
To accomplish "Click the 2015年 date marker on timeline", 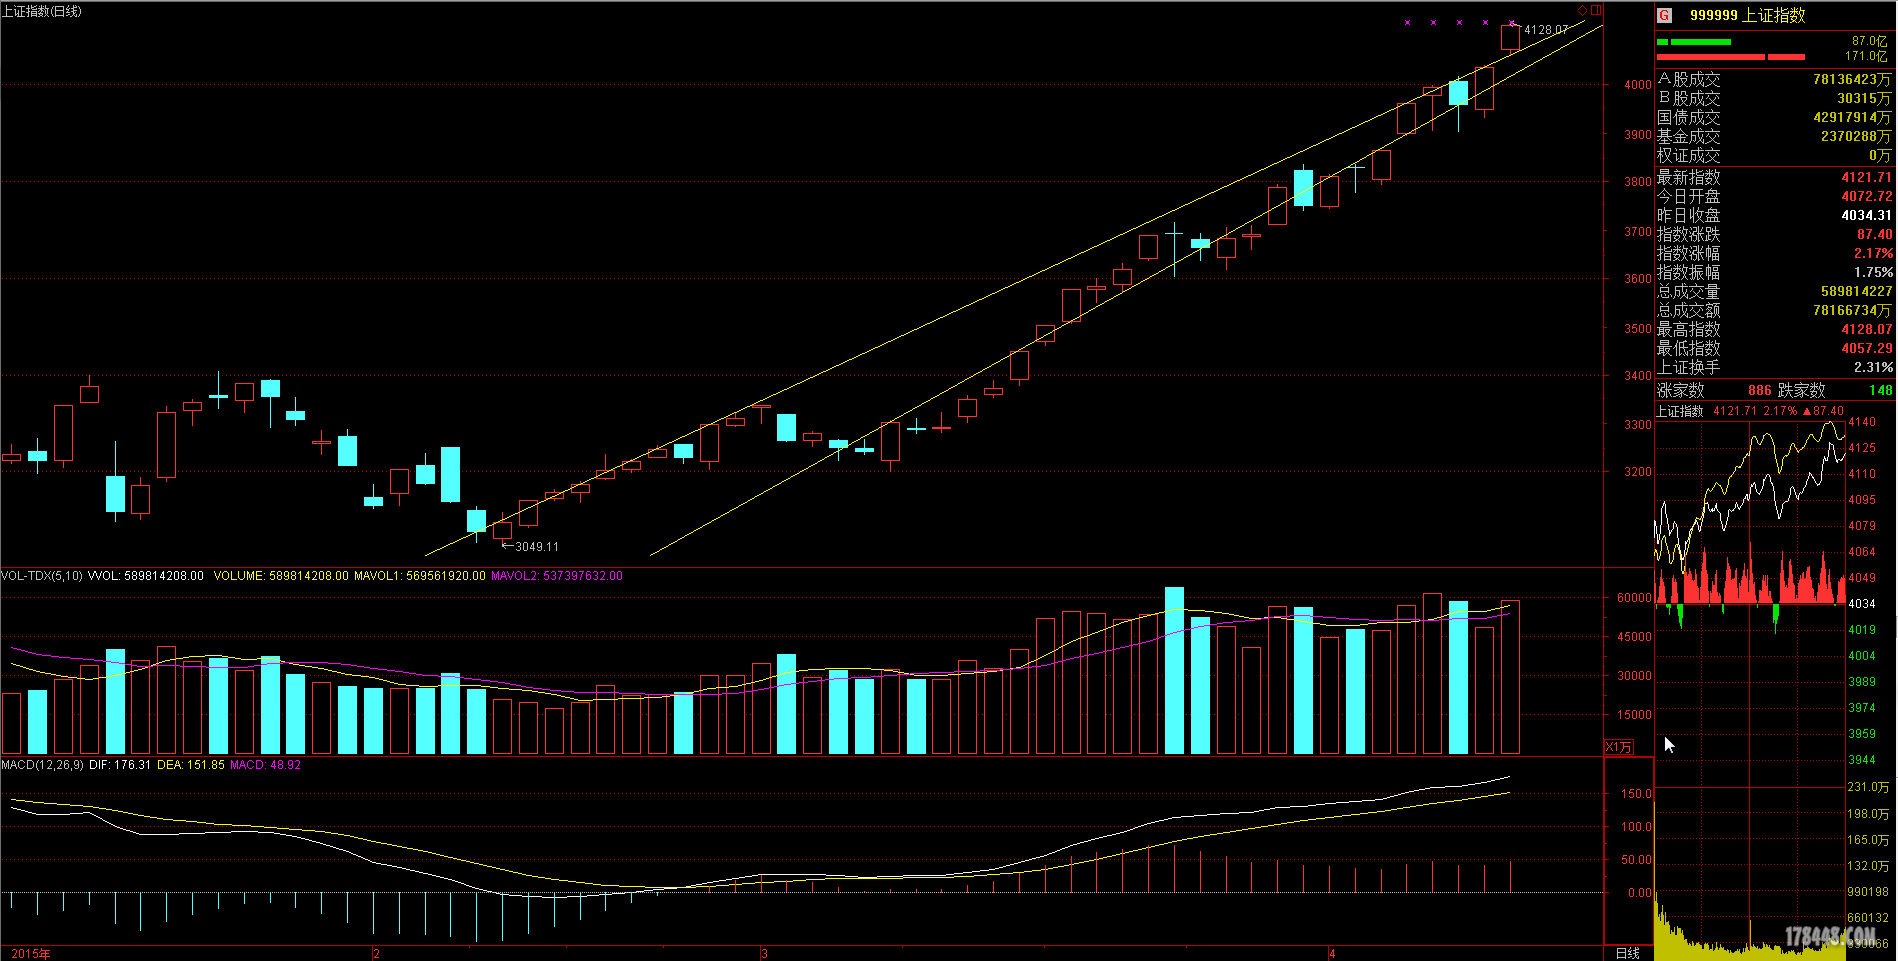I will [x=30, y=953].
